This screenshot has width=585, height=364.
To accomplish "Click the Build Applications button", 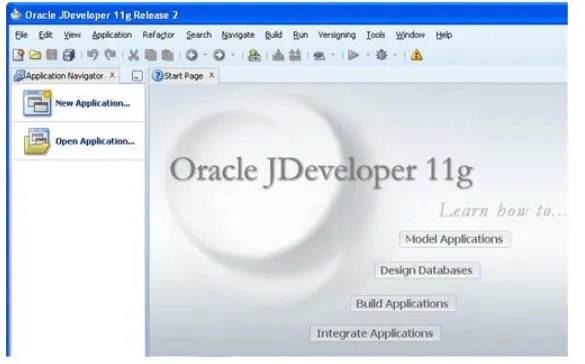I will click(402, 304).
